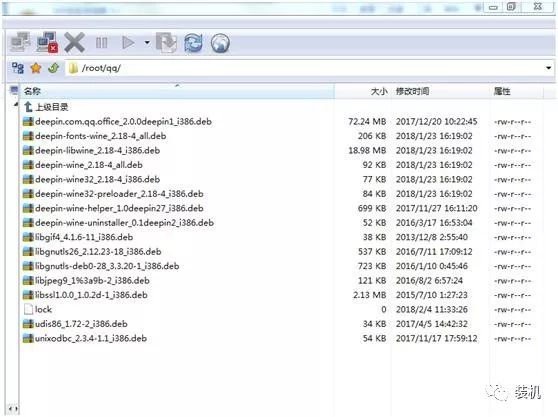Click the date 2018/2/4 11:33:26

click(432, 309)
